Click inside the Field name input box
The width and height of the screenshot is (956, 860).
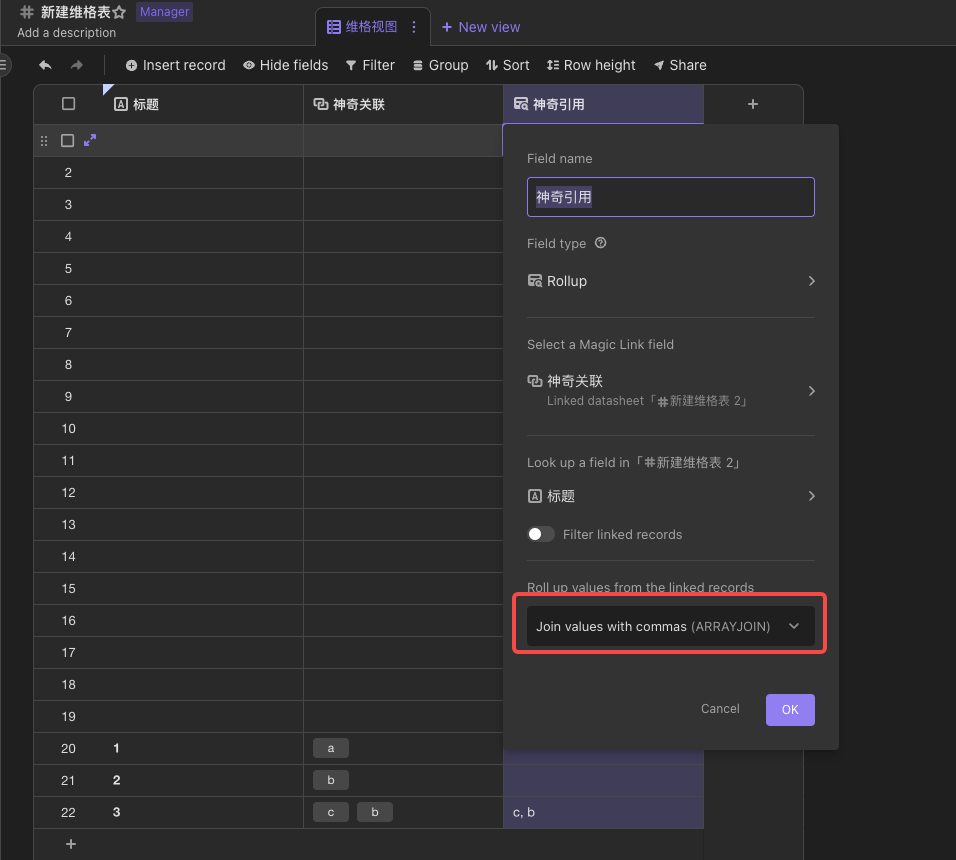[x=670, y=197]
